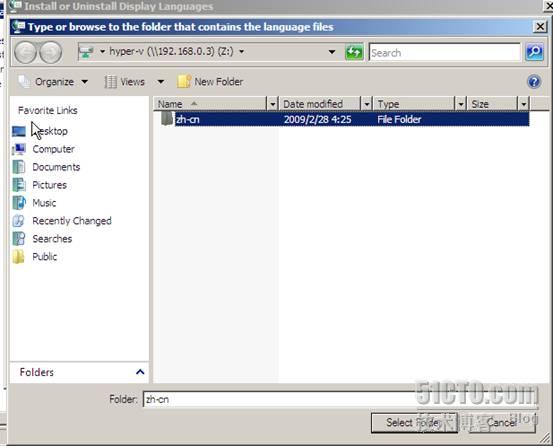This screenshot has width=553, height=446.
Task: Click the Back navigation arrow button
Action: (25, 53)
